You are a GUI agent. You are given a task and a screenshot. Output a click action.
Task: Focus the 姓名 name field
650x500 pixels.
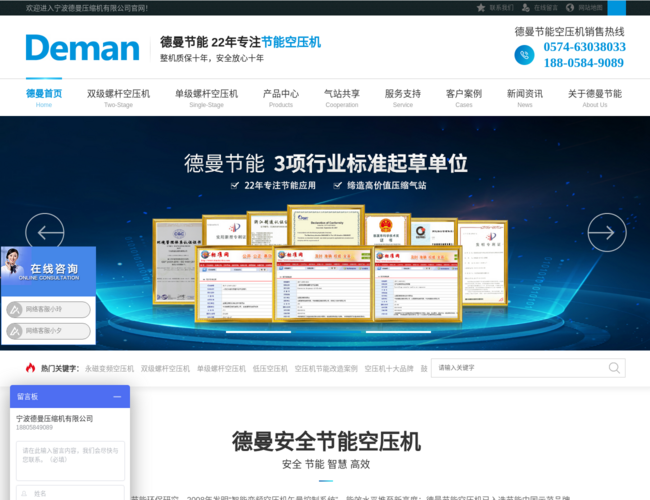click(70, 493)
